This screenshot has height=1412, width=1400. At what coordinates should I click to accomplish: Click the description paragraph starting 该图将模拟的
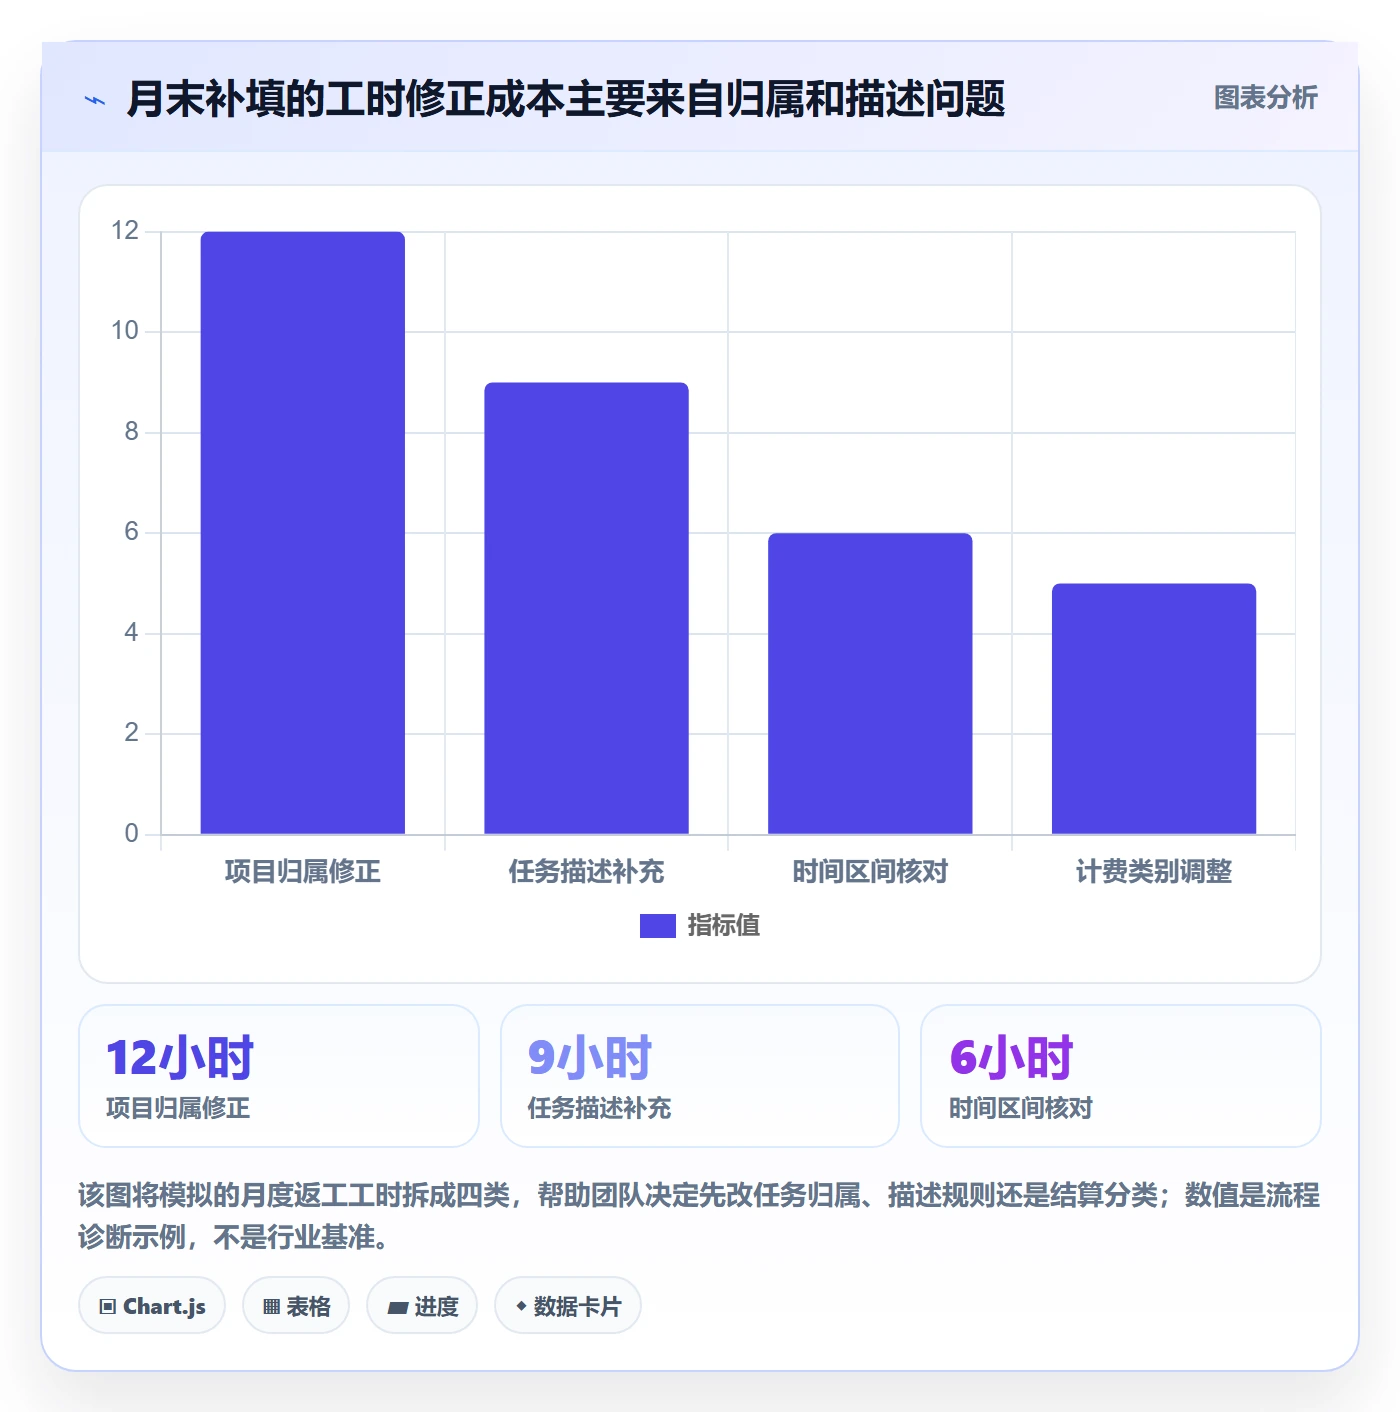pos(699,1216)
